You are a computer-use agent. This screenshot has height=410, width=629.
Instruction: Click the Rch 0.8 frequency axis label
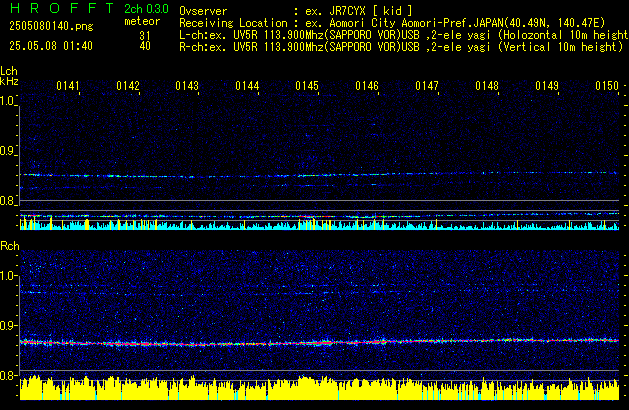coord(8,375)
